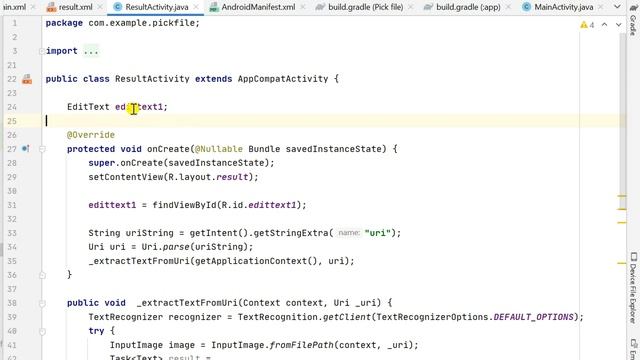Show hidden tabs with the overflow chevron

(617, 7)
